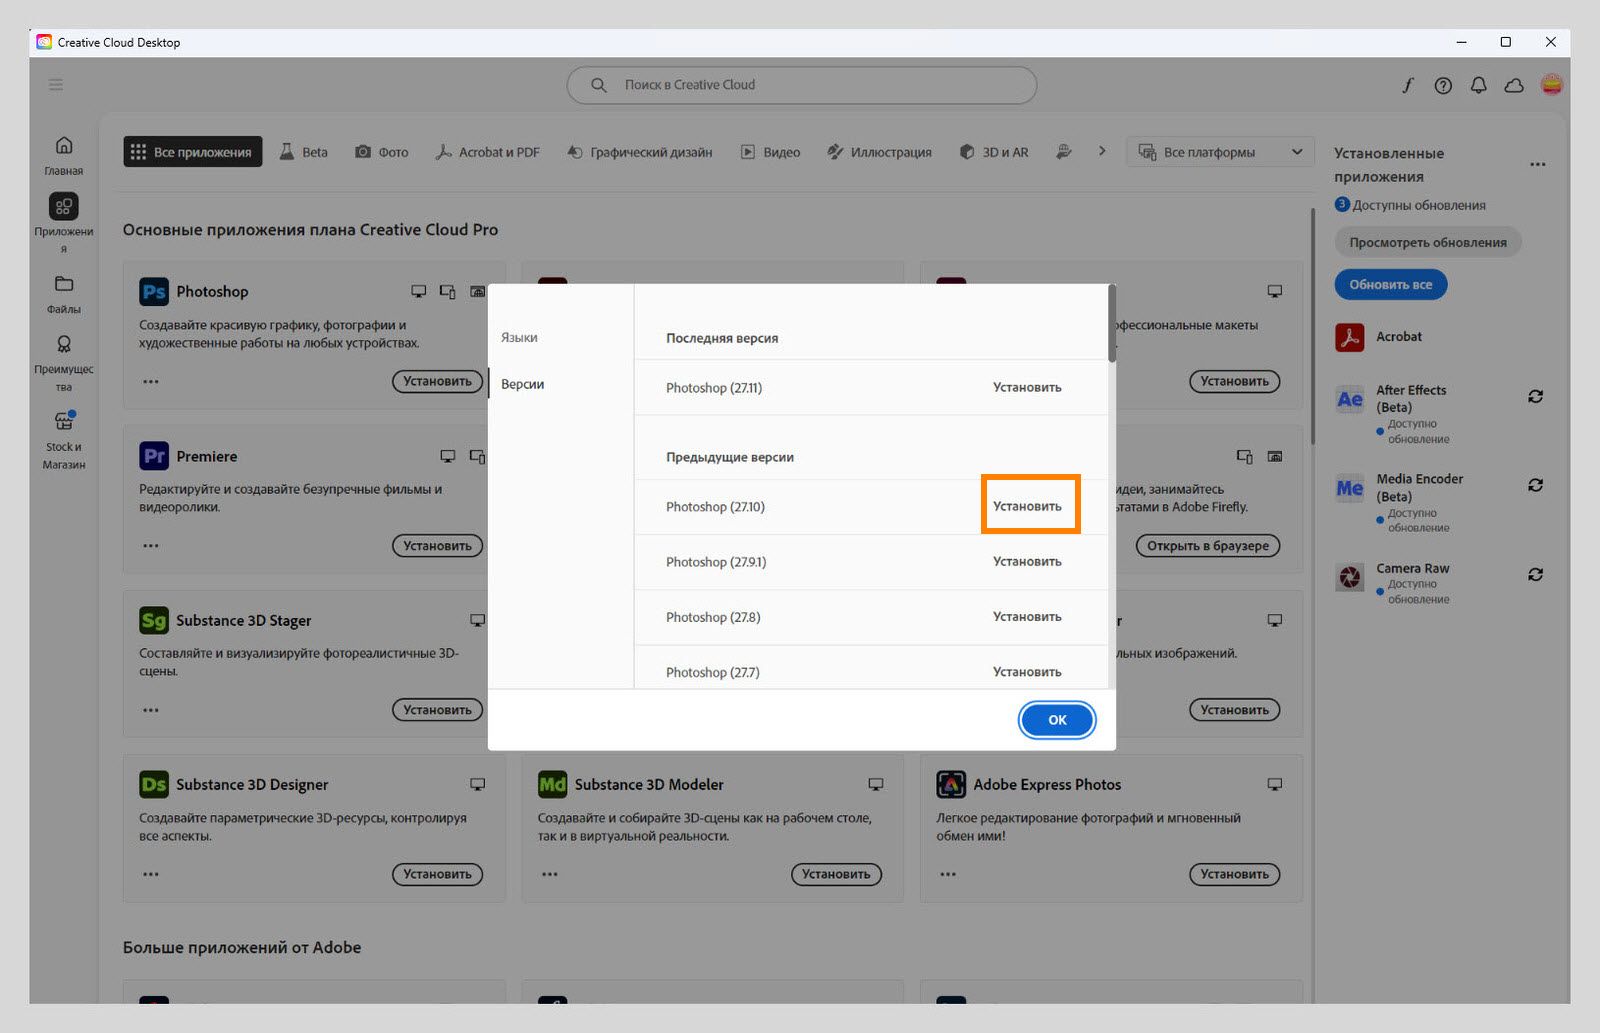Click the Photoshop Ps app icon

click(154, 292)
